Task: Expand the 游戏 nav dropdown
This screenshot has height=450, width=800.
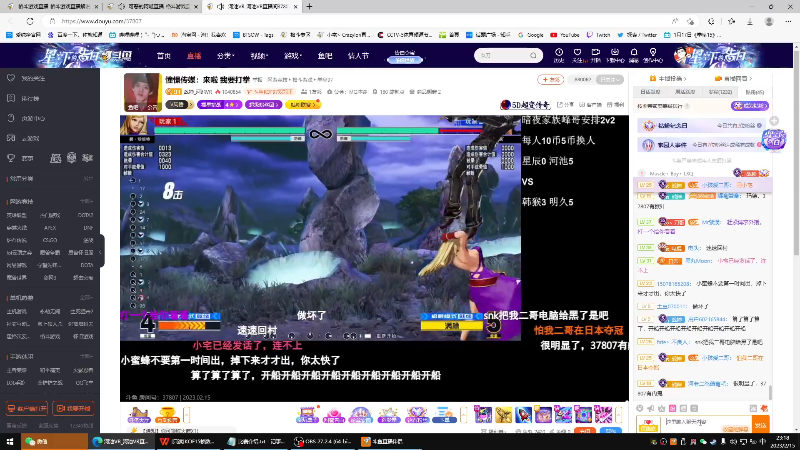Action: click(x=293, y=56)
